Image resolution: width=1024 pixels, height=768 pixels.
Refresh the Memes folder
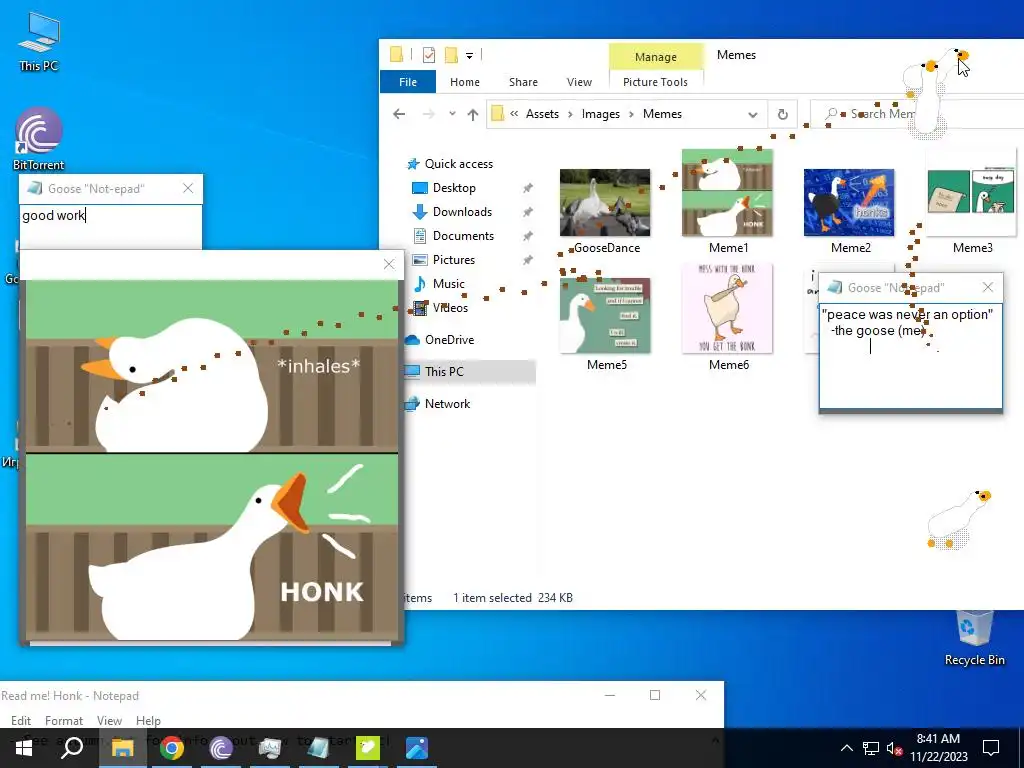point(782,114)
